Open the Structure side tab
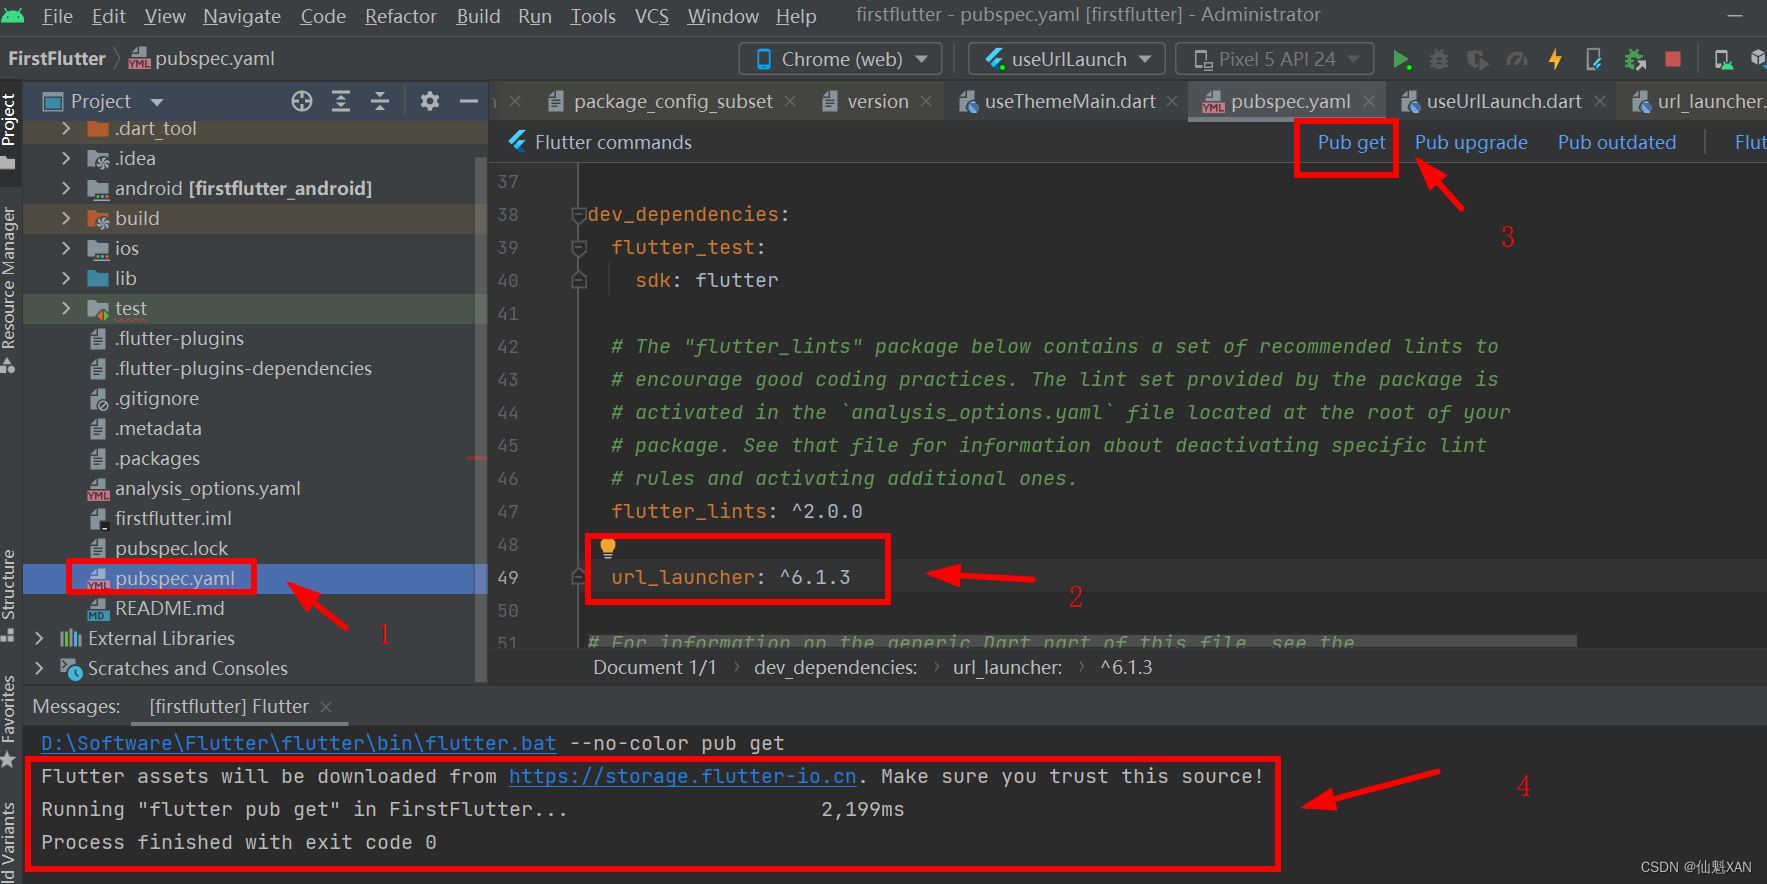The width and height of the screenshot is (1767, 884). (x=9, y=595)
